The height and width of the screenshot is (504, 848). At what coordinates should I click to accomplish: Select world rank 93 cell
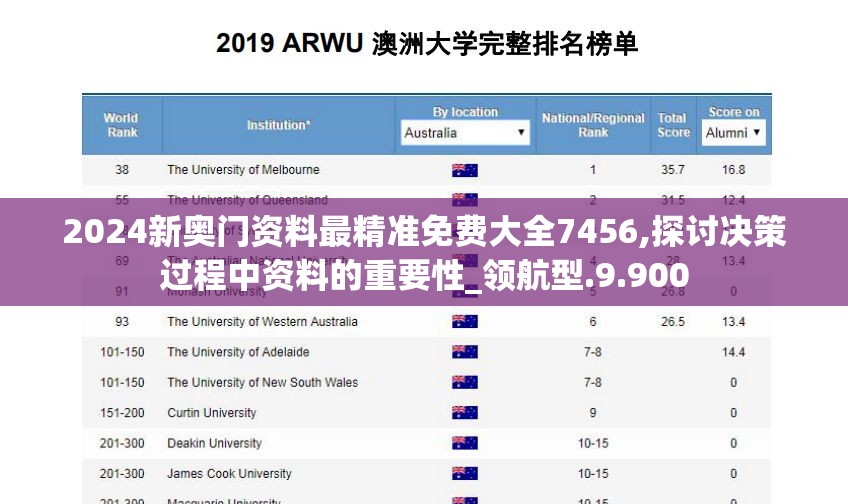122,322
